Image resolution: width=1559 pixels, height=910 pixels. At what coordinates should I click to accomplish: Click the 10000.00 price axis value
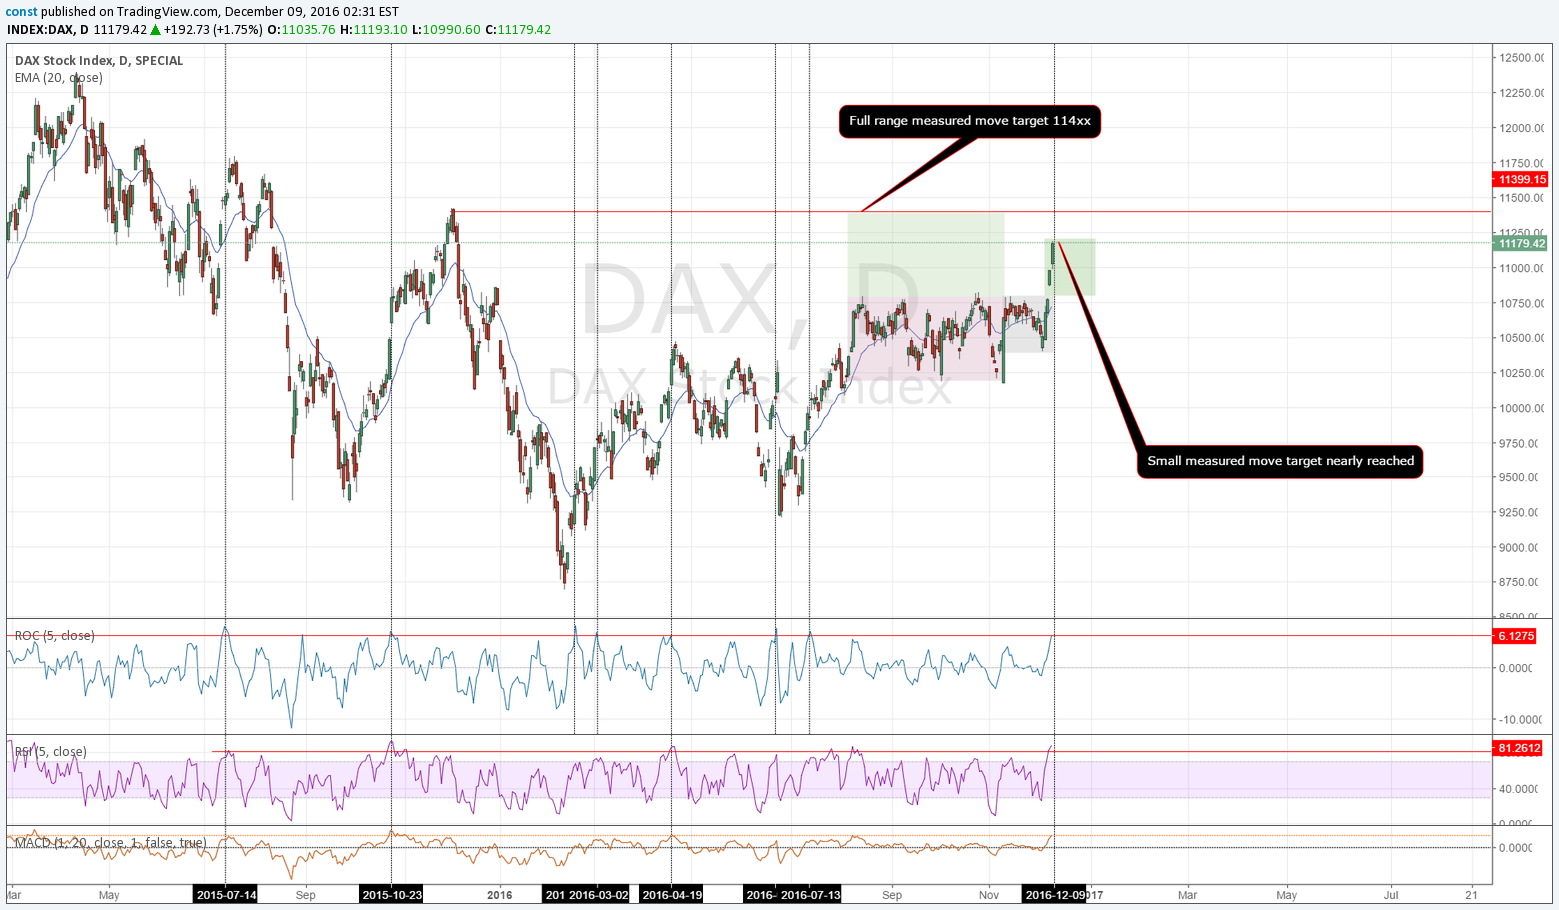[1521, 408]
